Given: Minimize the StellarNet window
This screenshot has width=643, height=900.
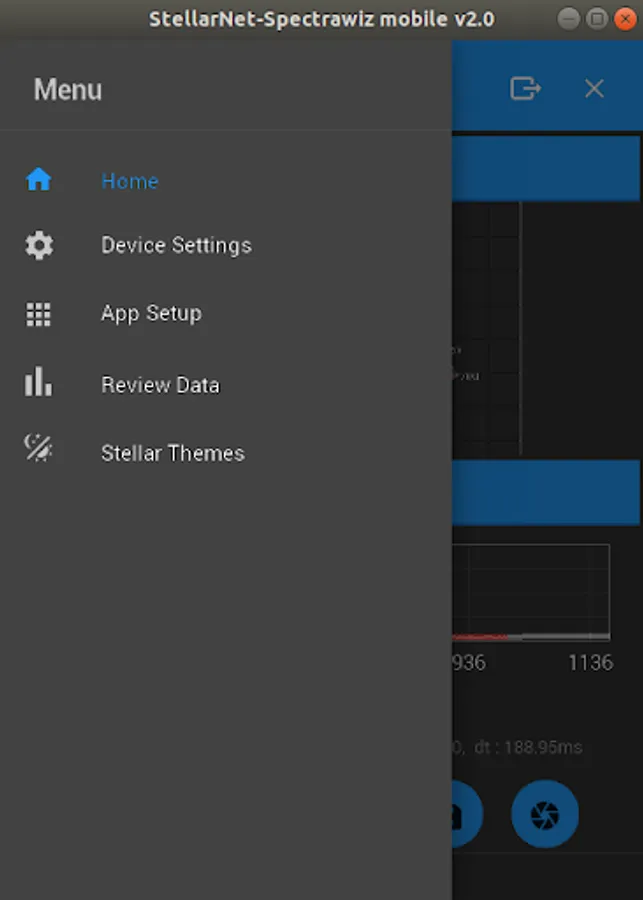Looking at the screenshot, I should [x=568, y=20].
